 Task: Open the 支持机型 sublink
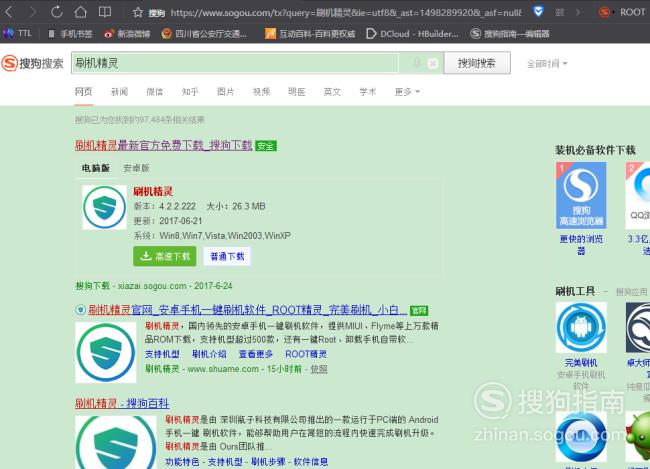(162, 354)
